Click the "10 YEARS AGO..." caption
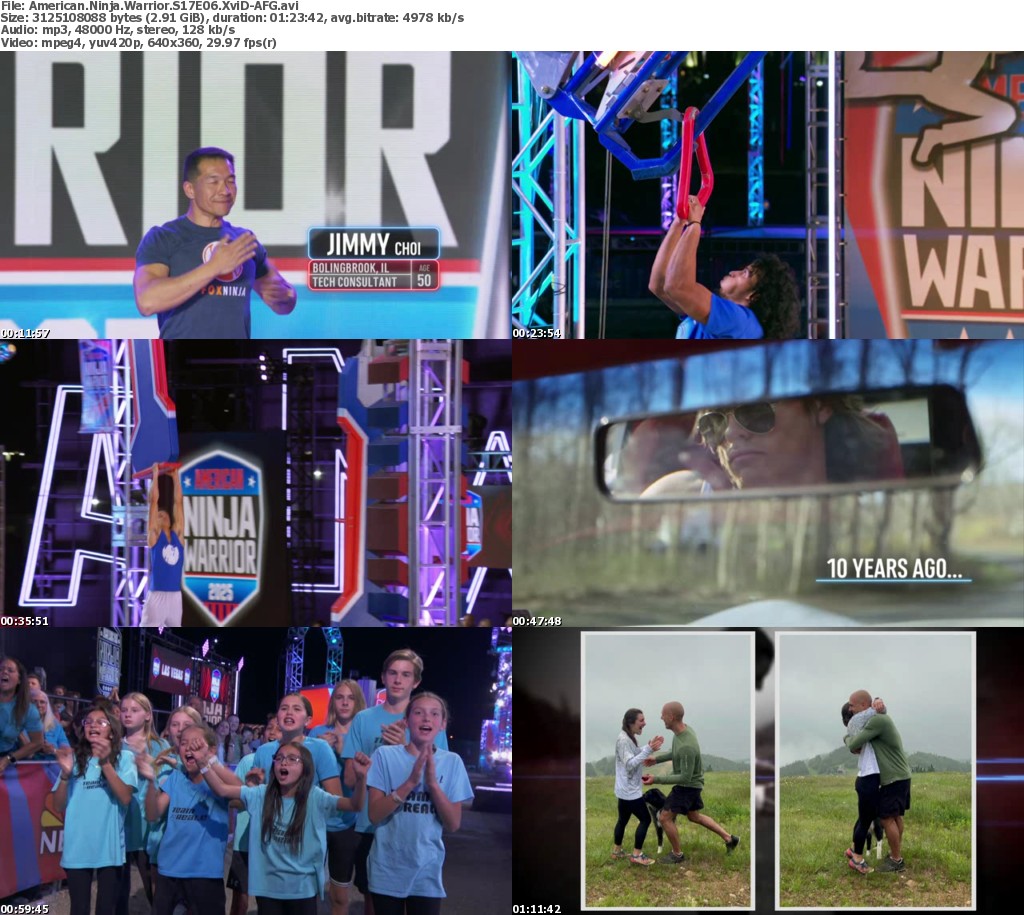The image size is (1024, 915). (x=894, y=568)
